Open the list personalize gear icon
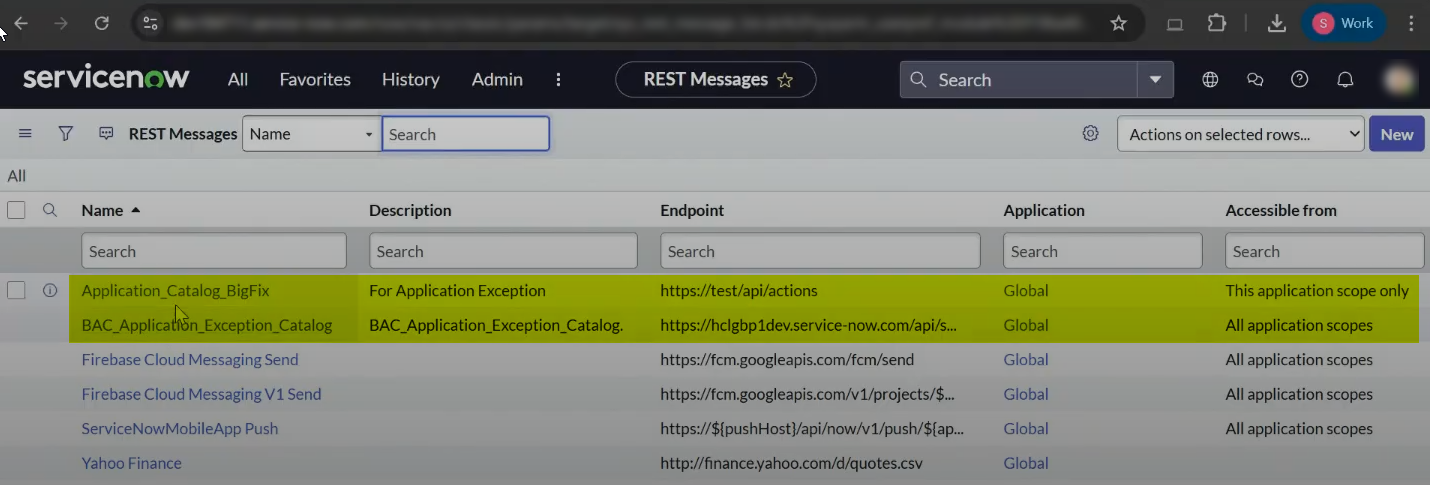 click(1090, 134)
